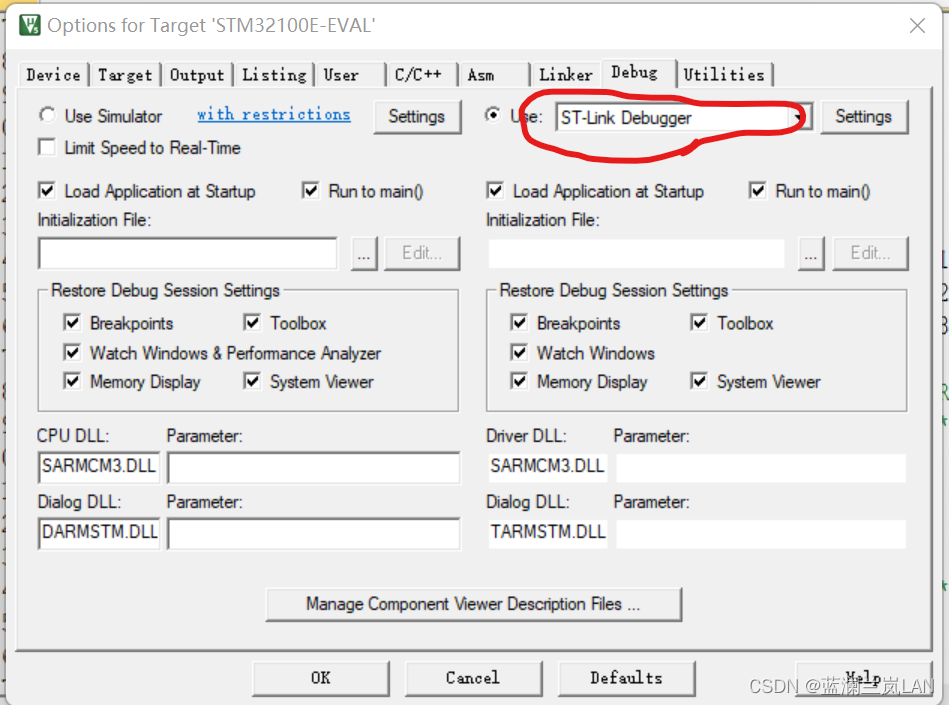Image resolution: width=949 pixels, height=705 pixels.
Task: Choose the hardware debugger 'Use:' radio button
Action: point(492,115)
